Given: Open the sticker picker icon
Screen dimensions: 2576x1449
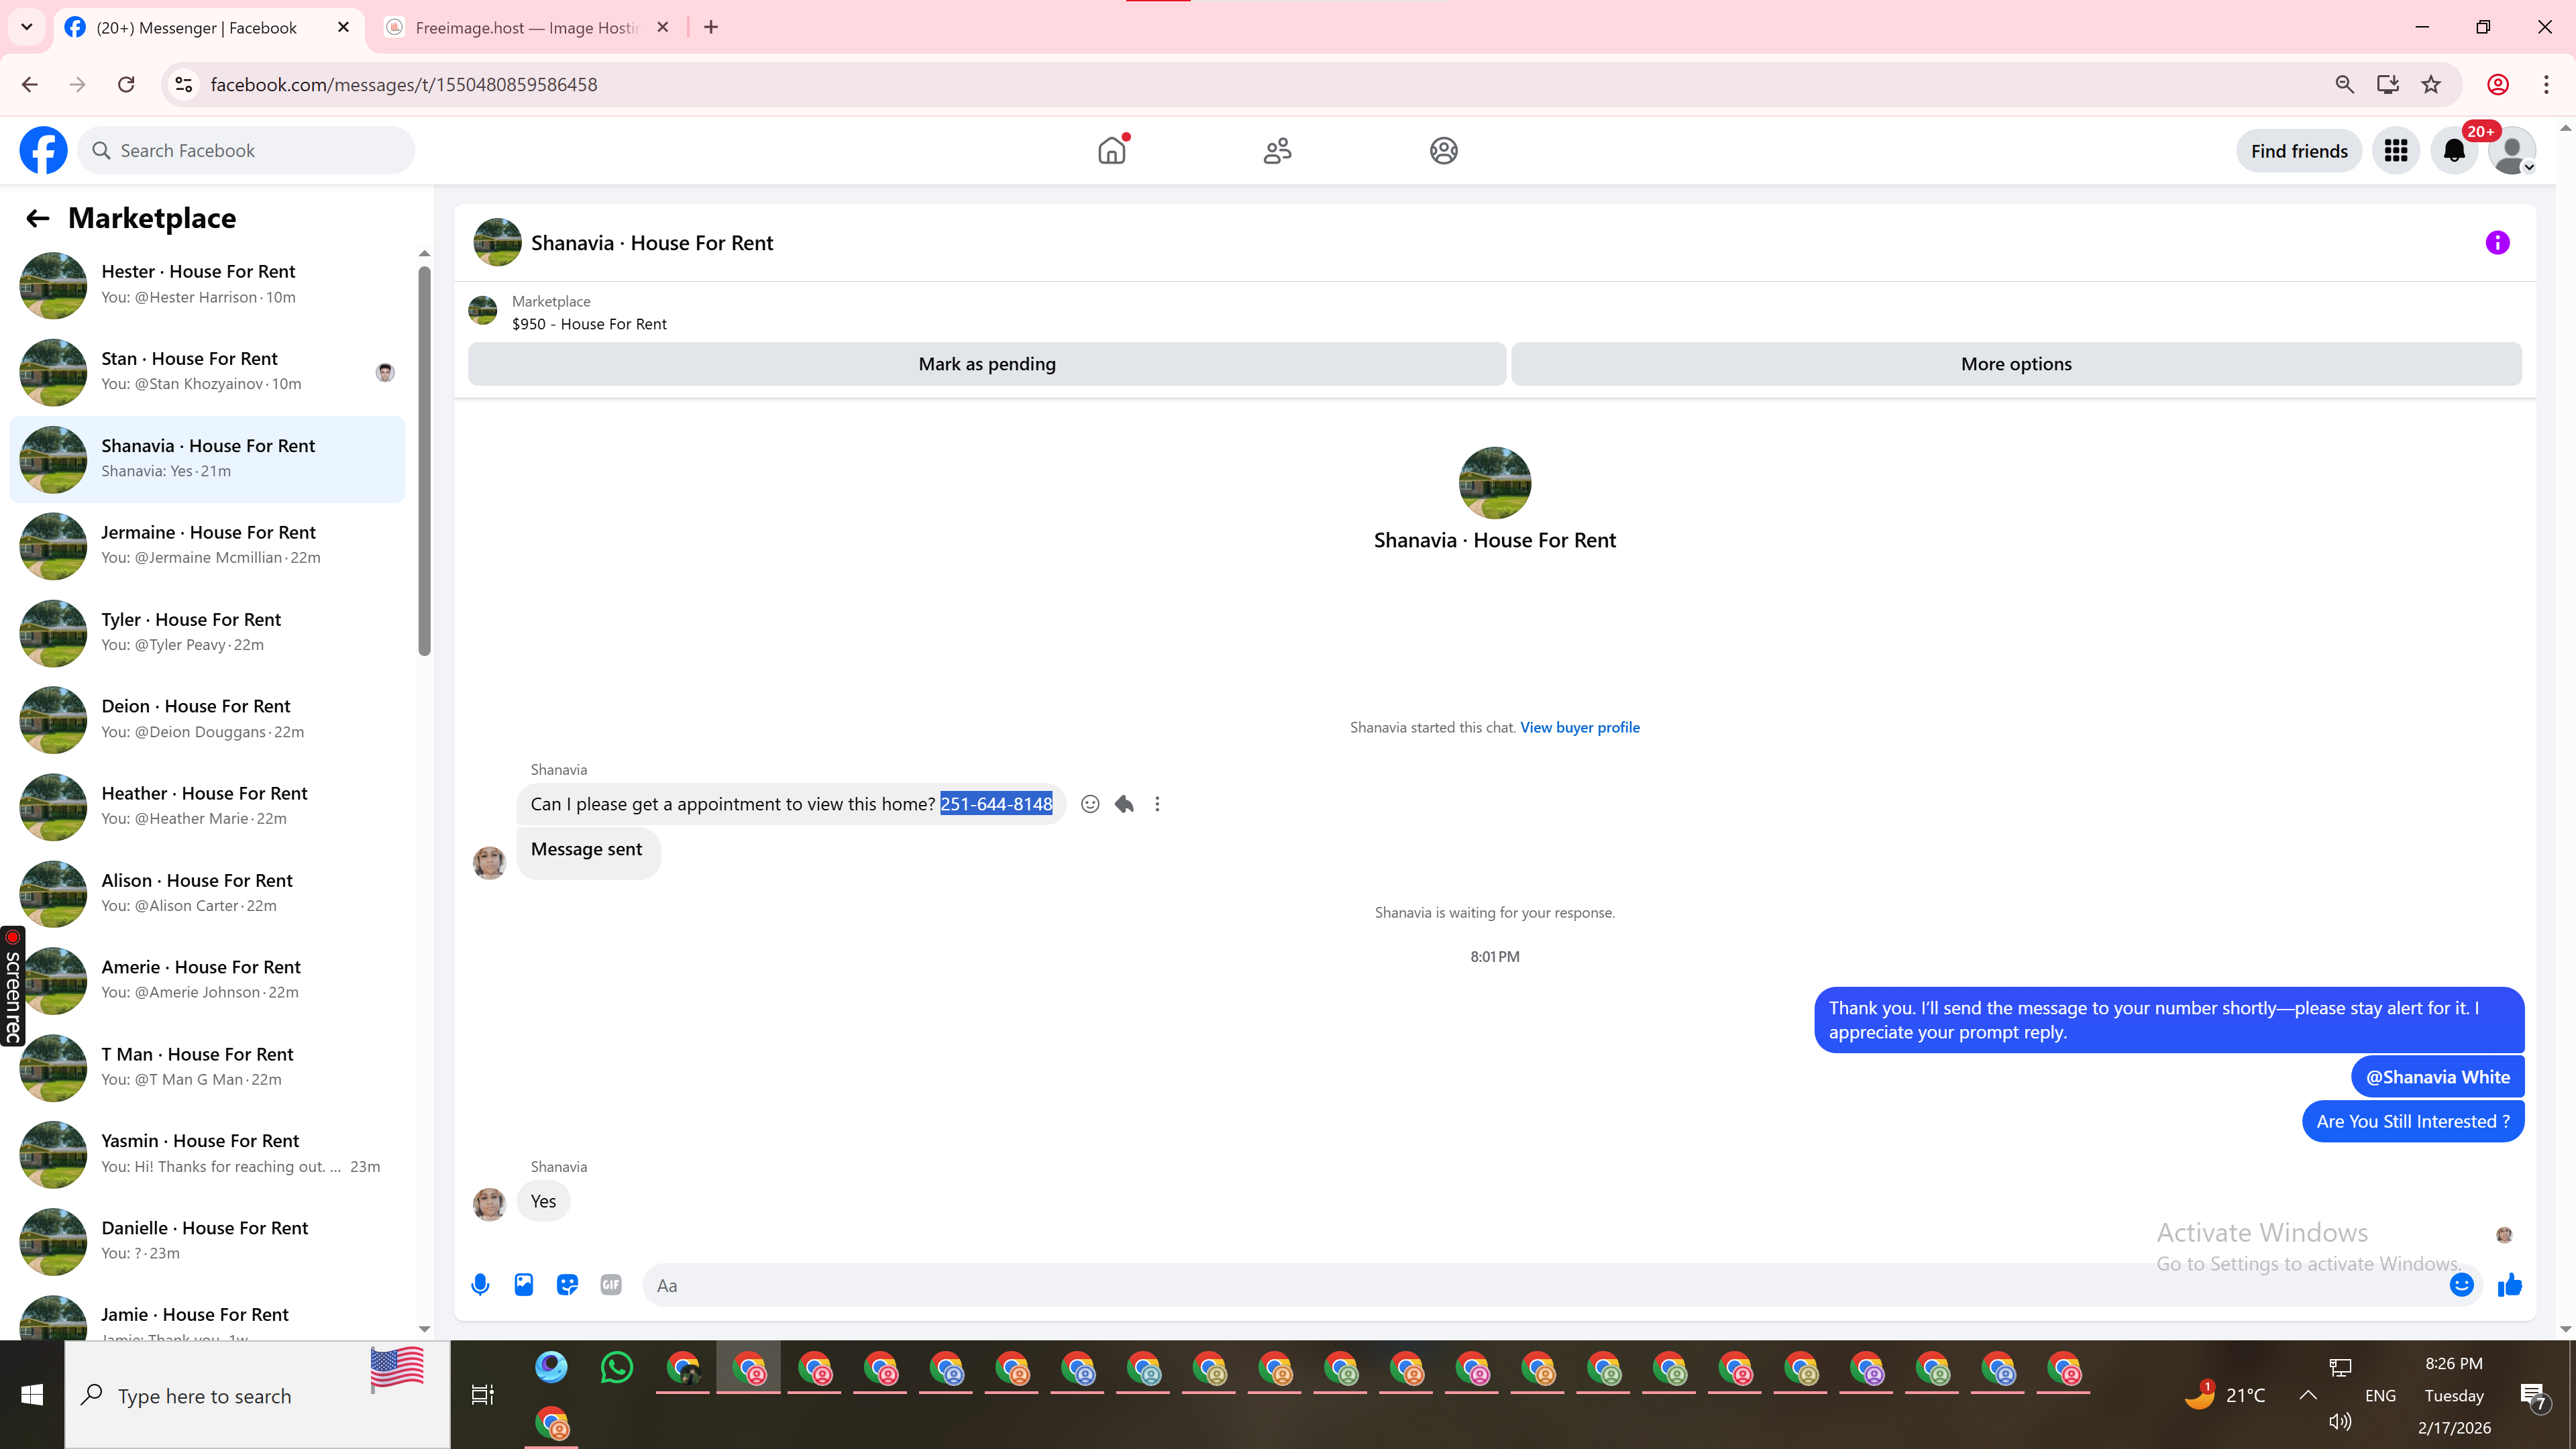Looking at the screenshot, I should tap(567, 1285).
